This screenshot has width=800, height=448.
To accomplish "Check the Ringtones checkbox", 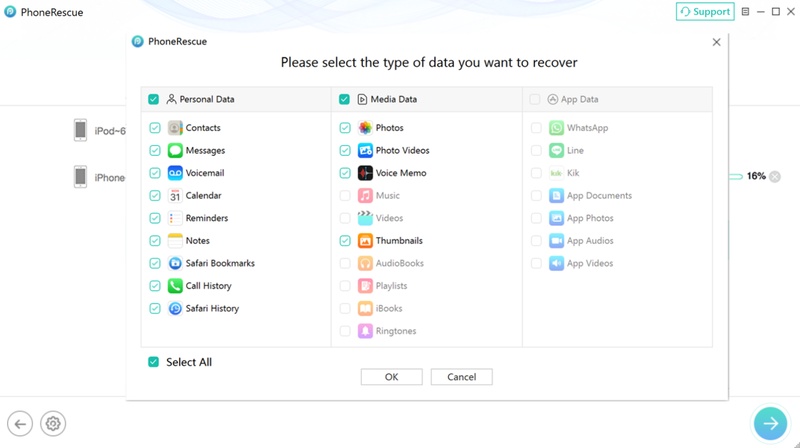I will (345, 331).
